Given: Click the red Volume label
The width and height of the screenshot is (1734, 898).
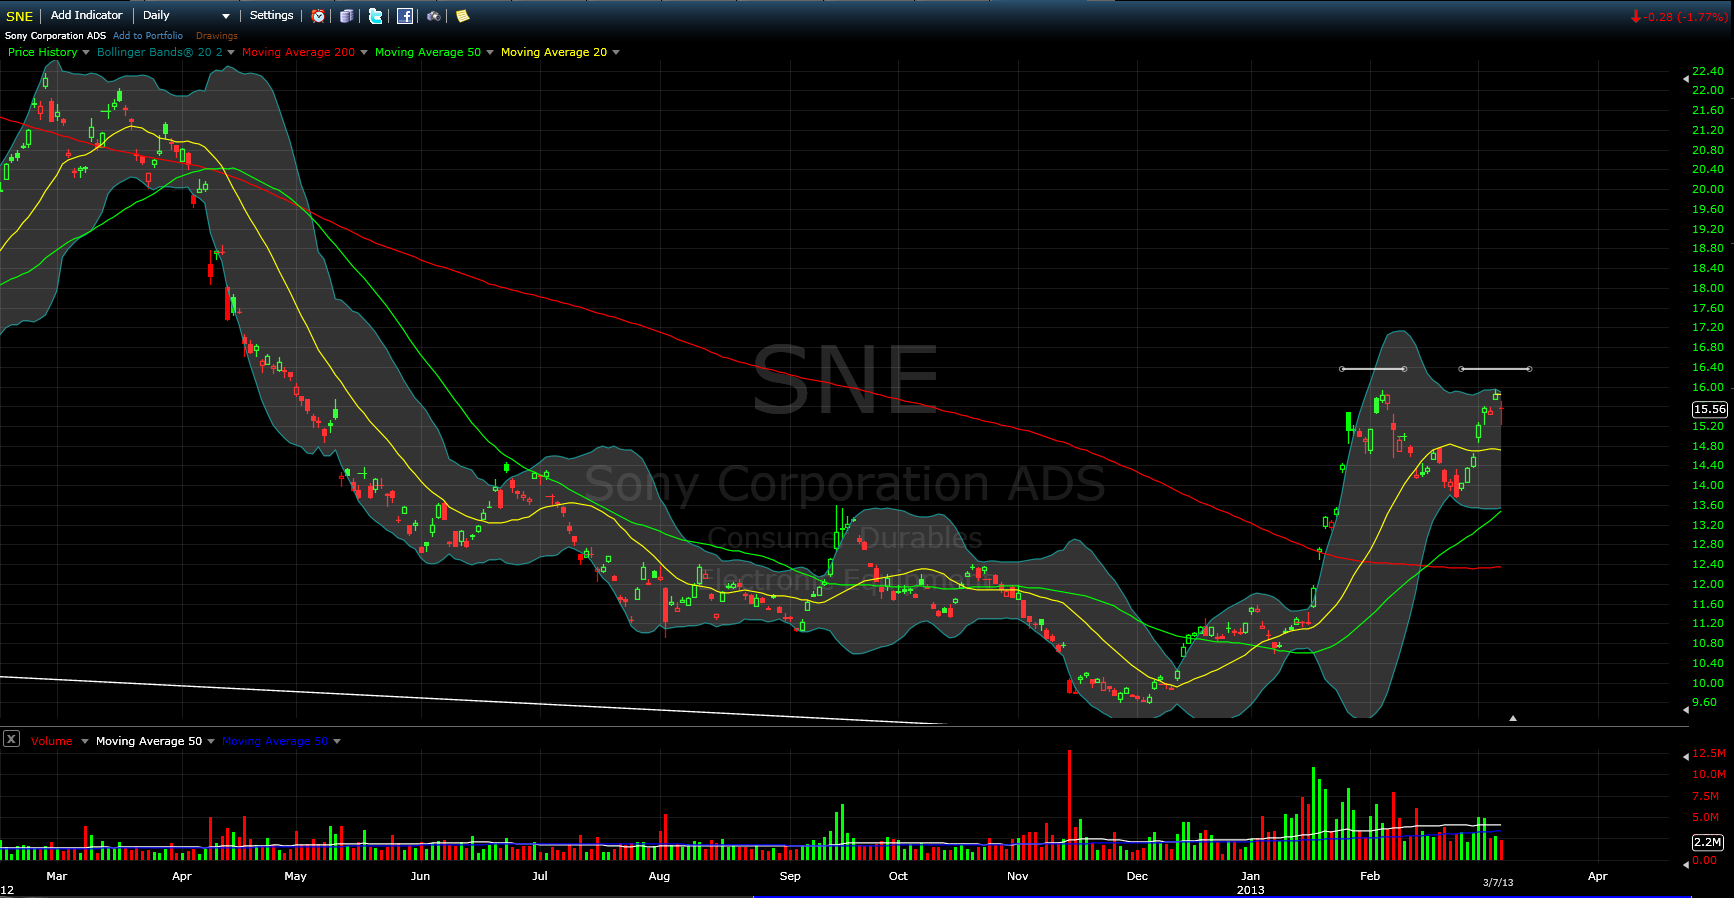Looking at the screenshot, I should point(52,741).
